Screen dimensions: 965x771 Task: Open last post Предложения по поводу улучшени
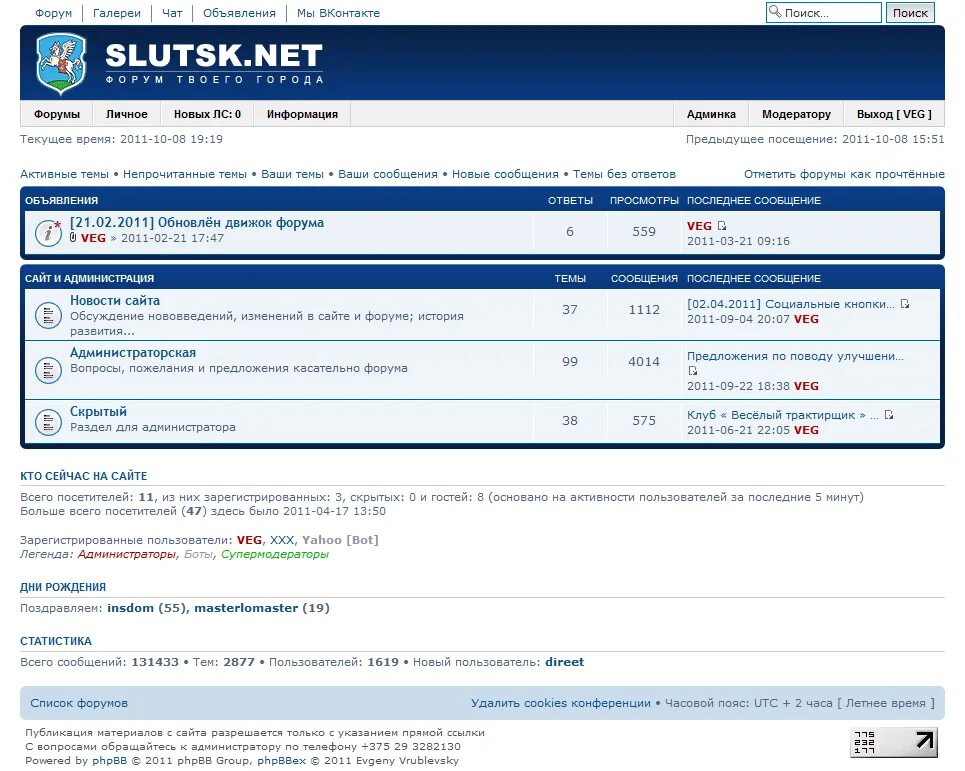pos(795,356)
